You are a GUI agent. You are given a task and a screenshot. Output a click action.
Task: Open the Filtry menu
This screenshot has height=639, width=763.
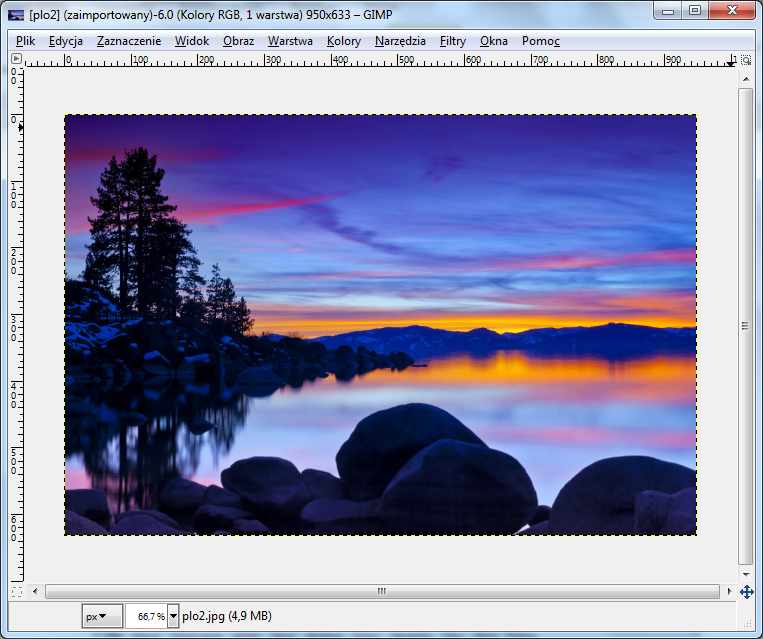(453, 41)
